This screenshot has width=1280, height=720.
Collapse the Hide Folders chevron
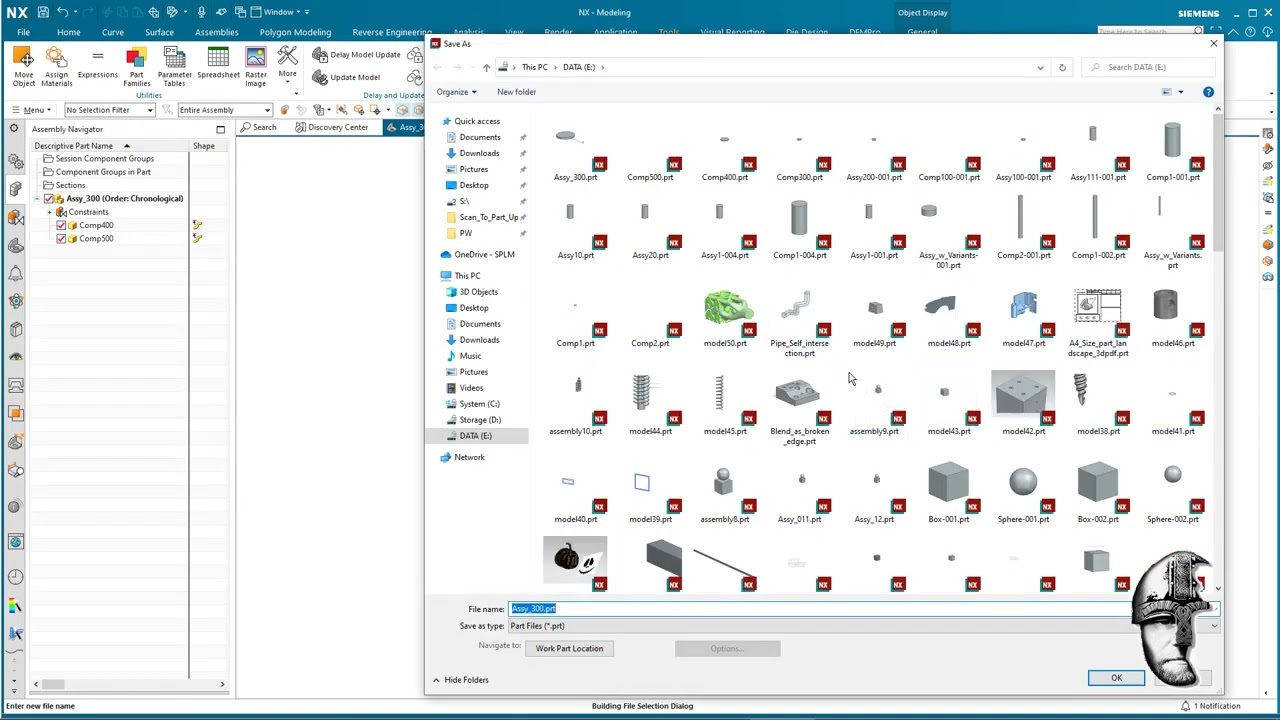point(436,680)
